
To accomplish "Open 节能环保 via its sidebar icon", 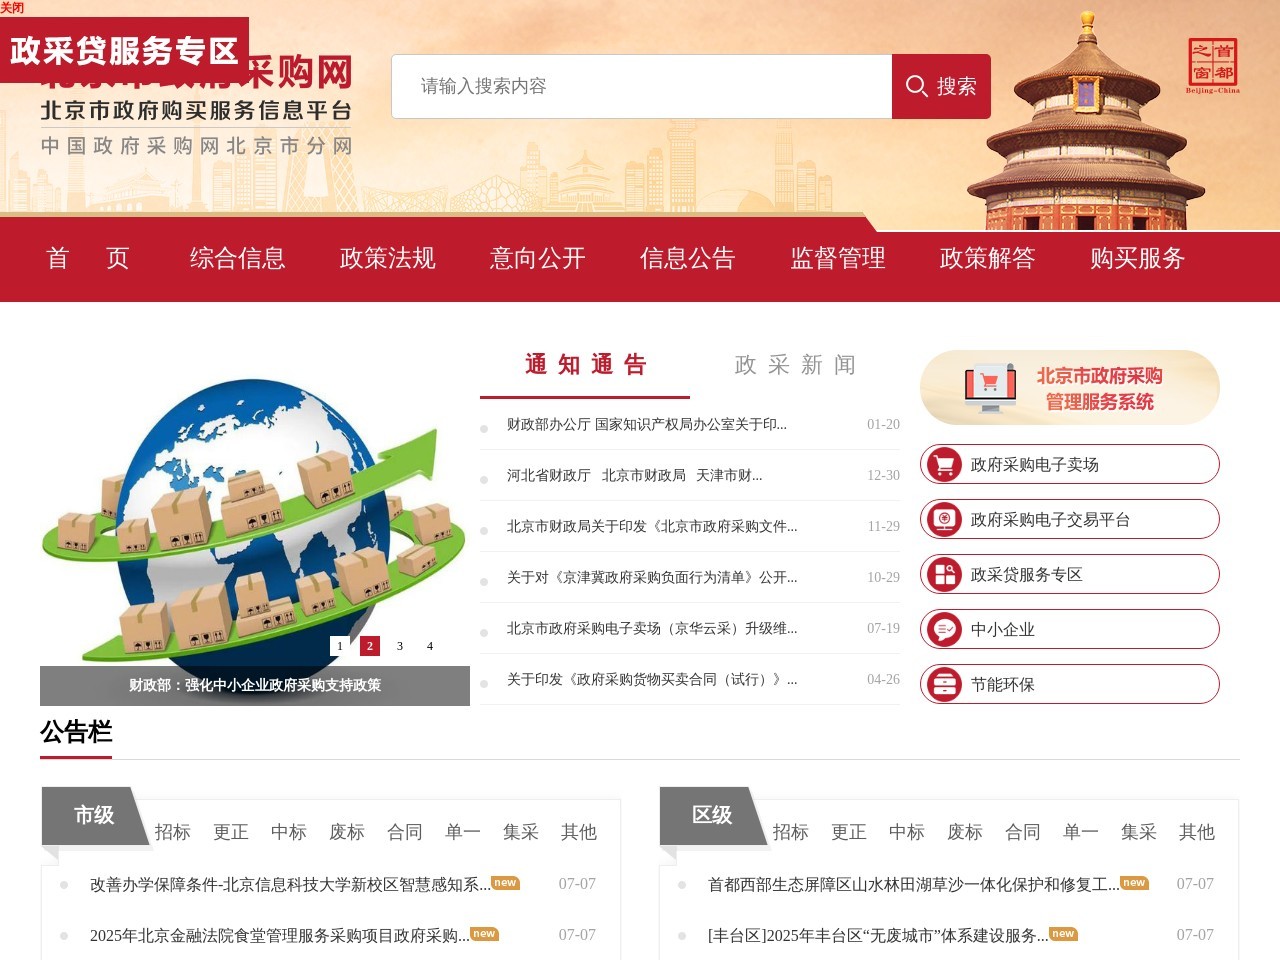I will pos(944,684).
